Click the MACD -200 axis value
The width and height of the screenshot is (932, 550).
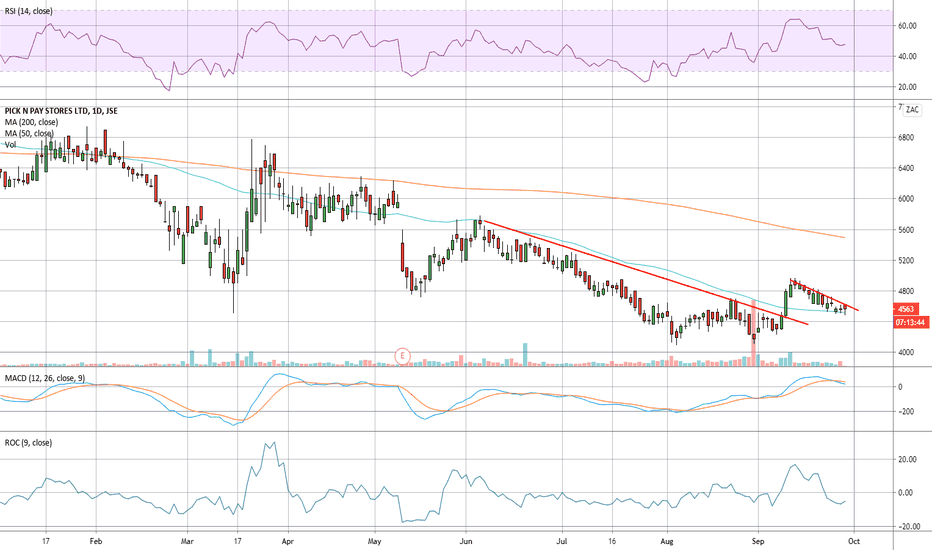906,411
